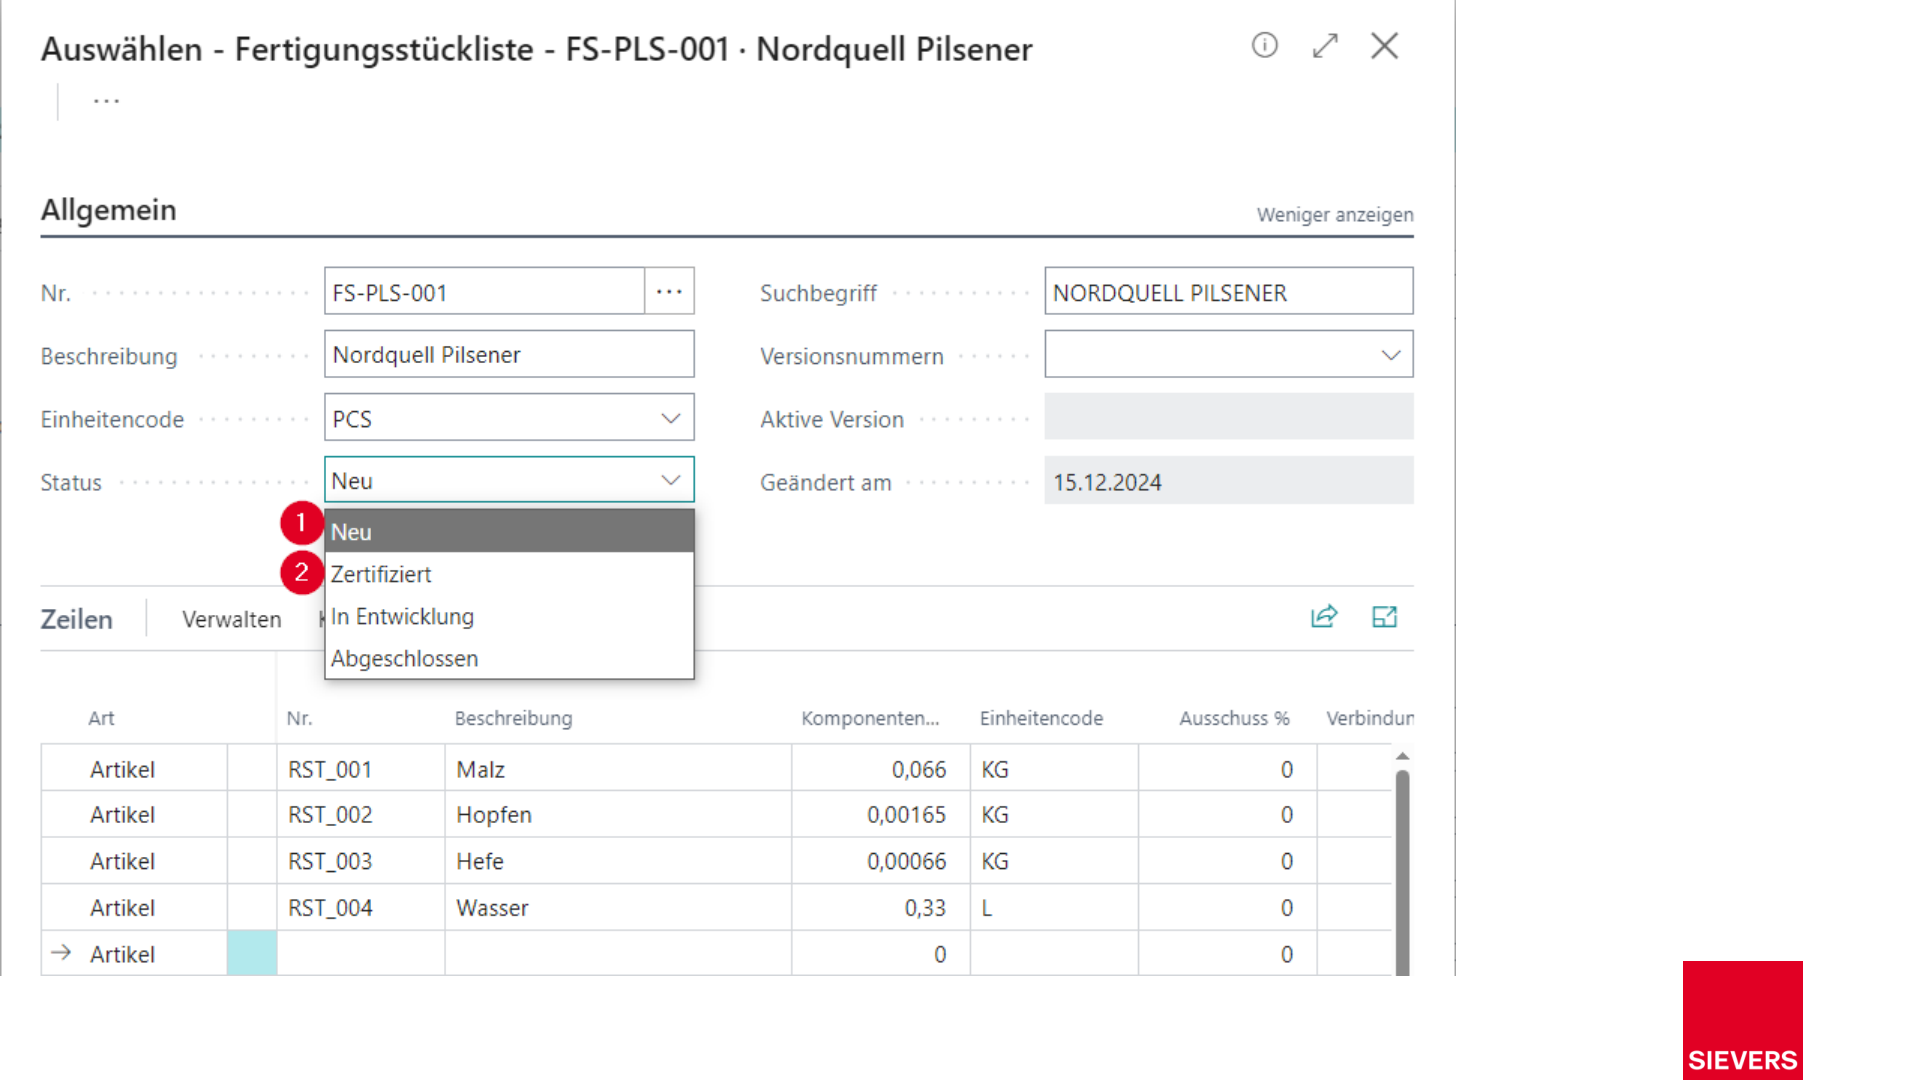Select the RST_003 cell
Screen dimensions: 1920x1080
360,860
